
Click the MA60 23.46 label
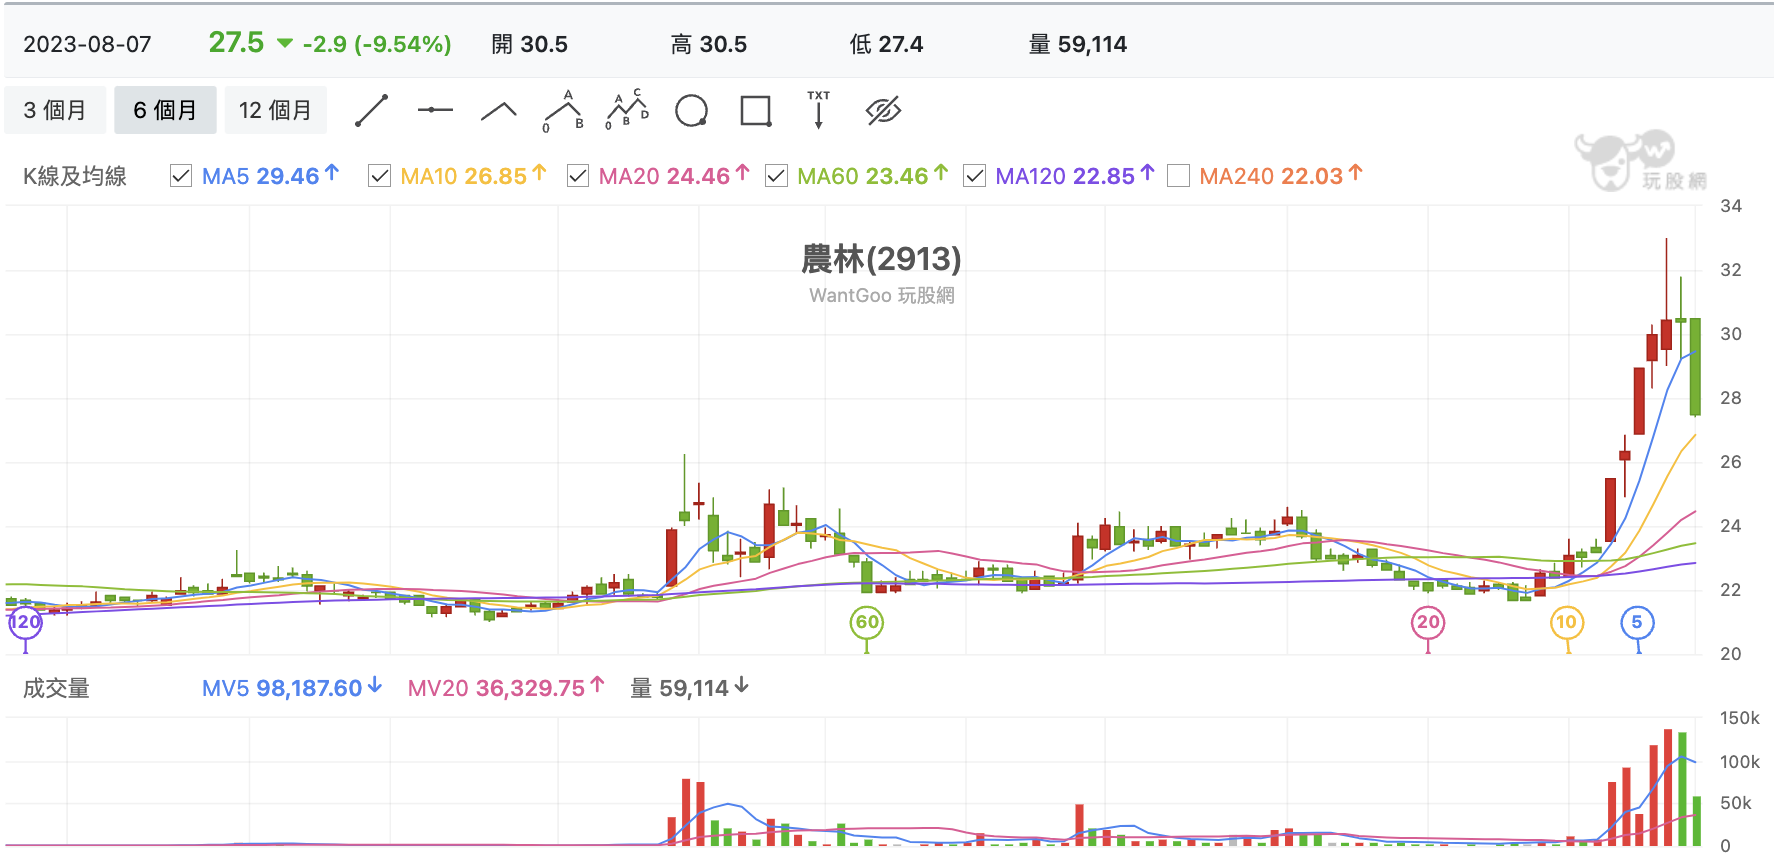pyautogui.click(x=873, y=176)
